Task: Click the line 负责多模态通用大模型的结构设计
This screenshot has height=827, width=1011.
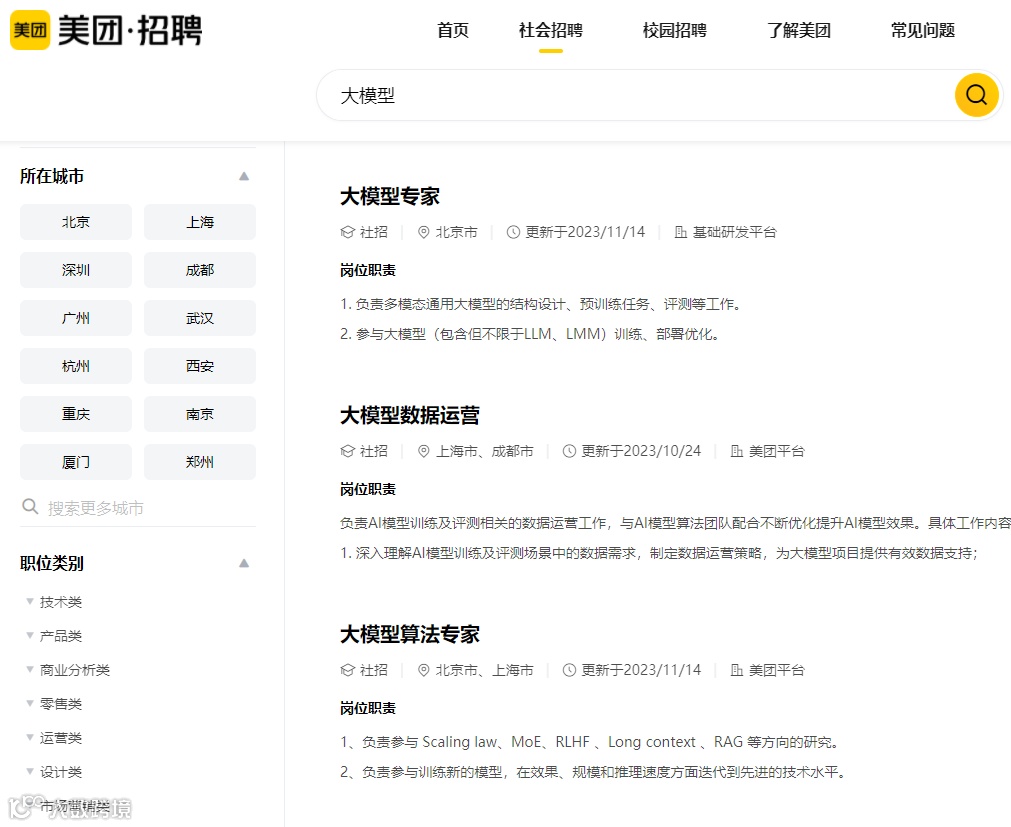Action: pyautogui.click(x=541, y=304)
